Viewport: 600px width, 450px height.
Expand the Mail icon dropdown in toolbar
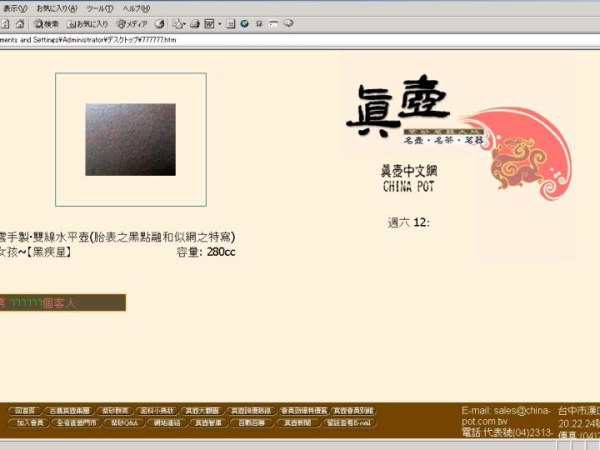coord(186,22)
